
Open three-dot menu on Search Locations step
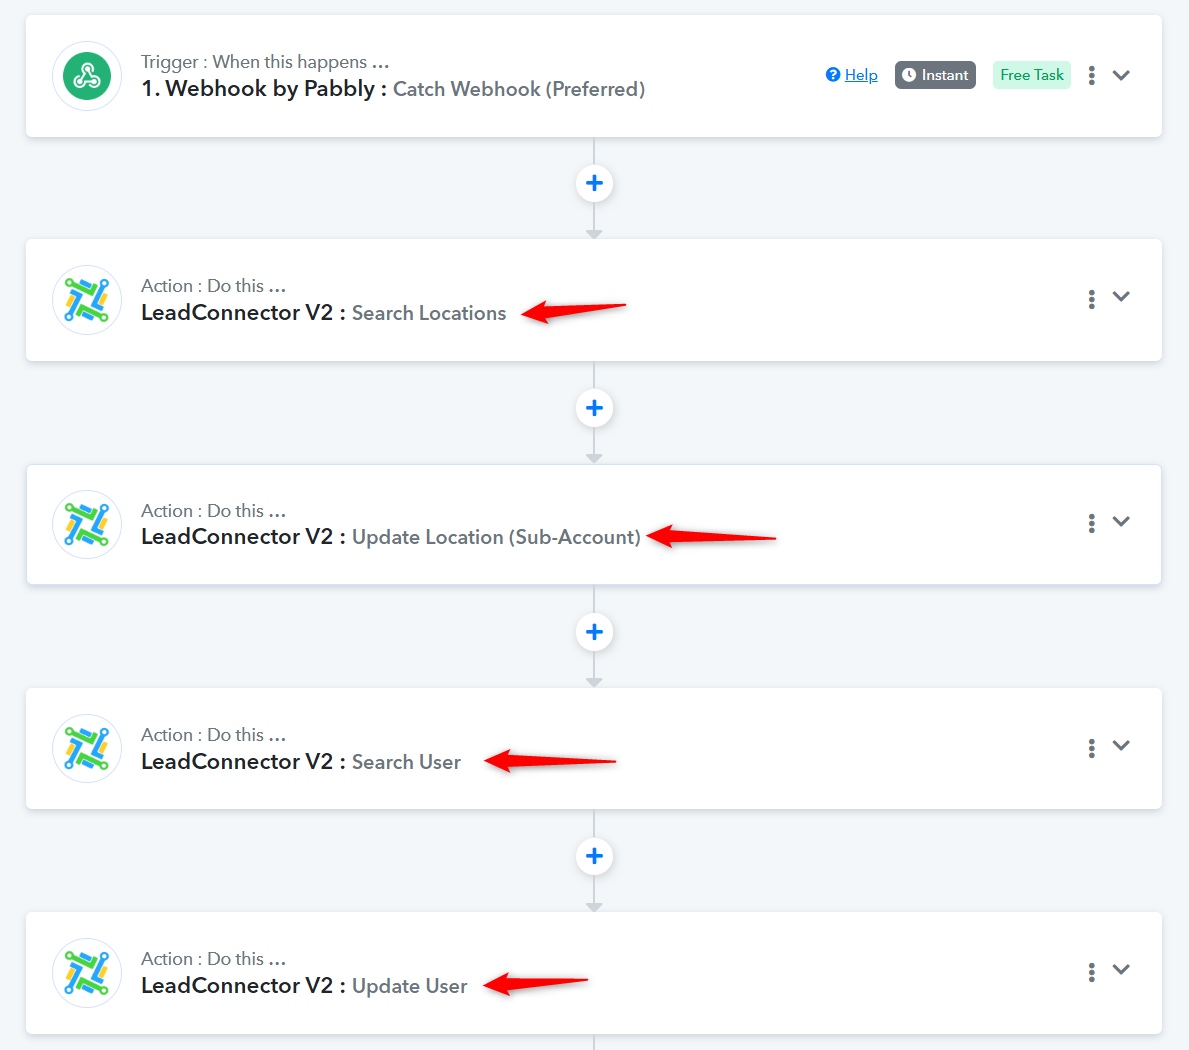[1092, 299]
